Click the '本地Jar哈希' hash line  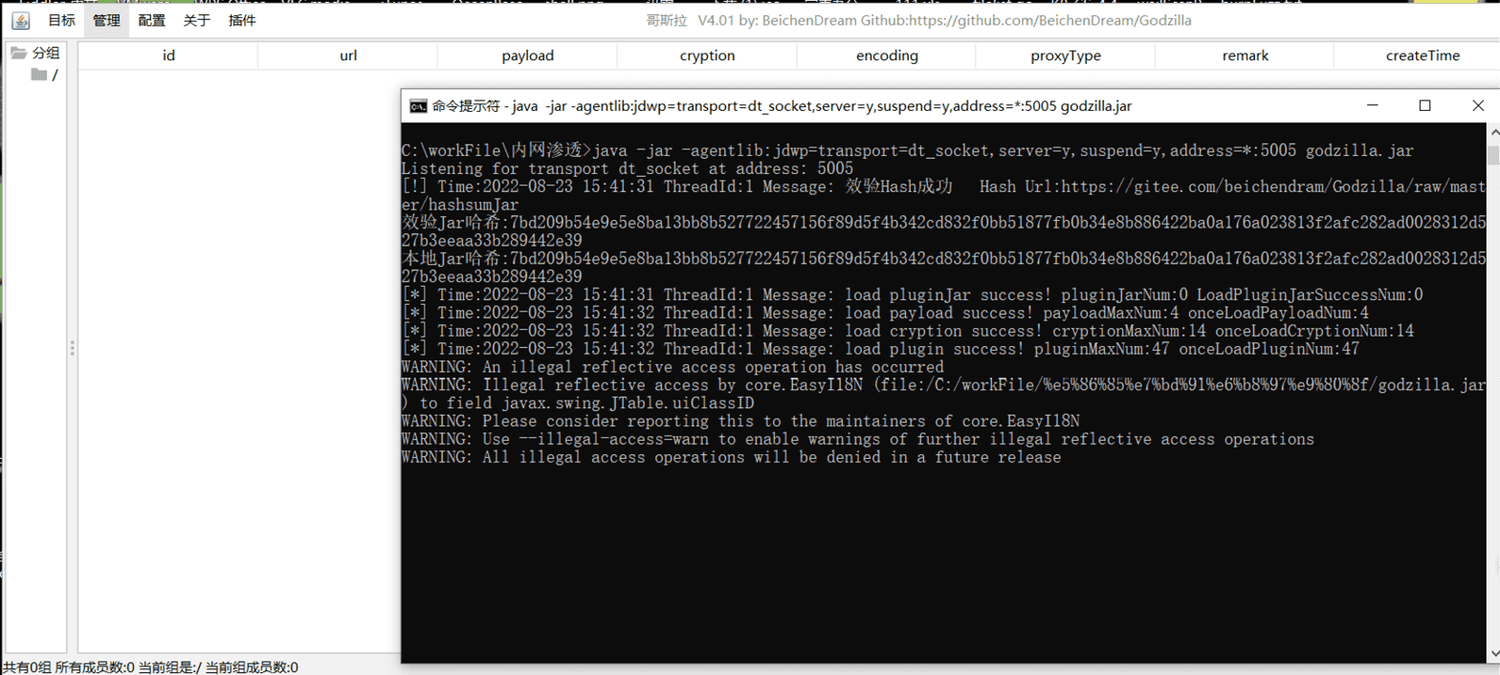tap(943, 267)
